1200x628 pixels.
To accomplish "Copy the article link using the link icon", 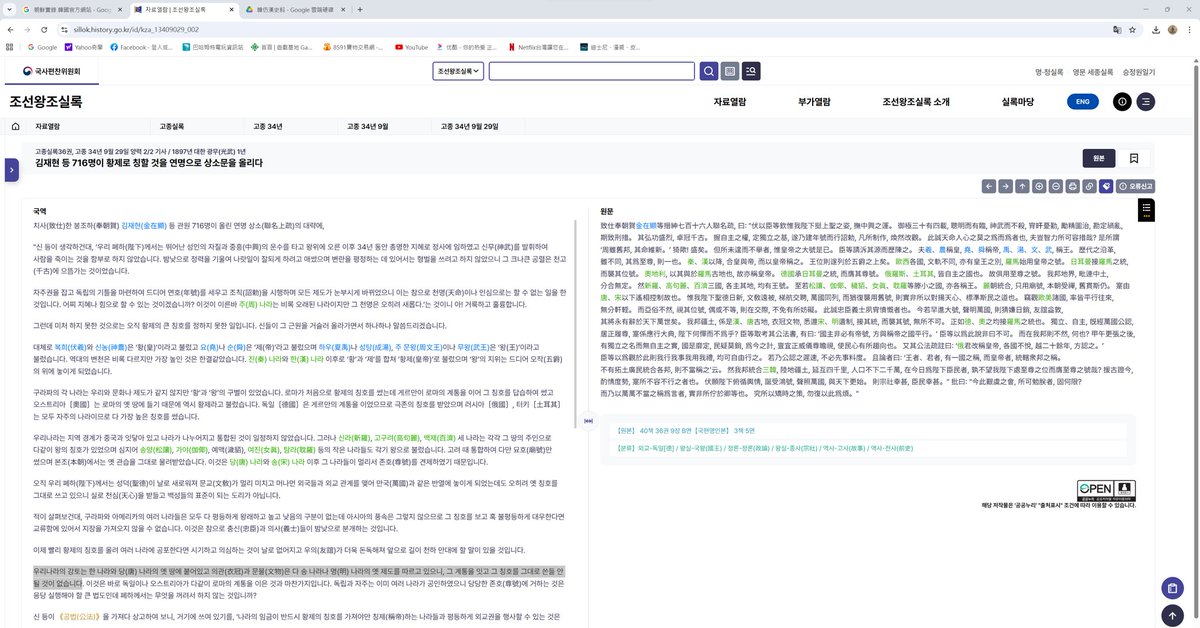I will point(1089,186).
